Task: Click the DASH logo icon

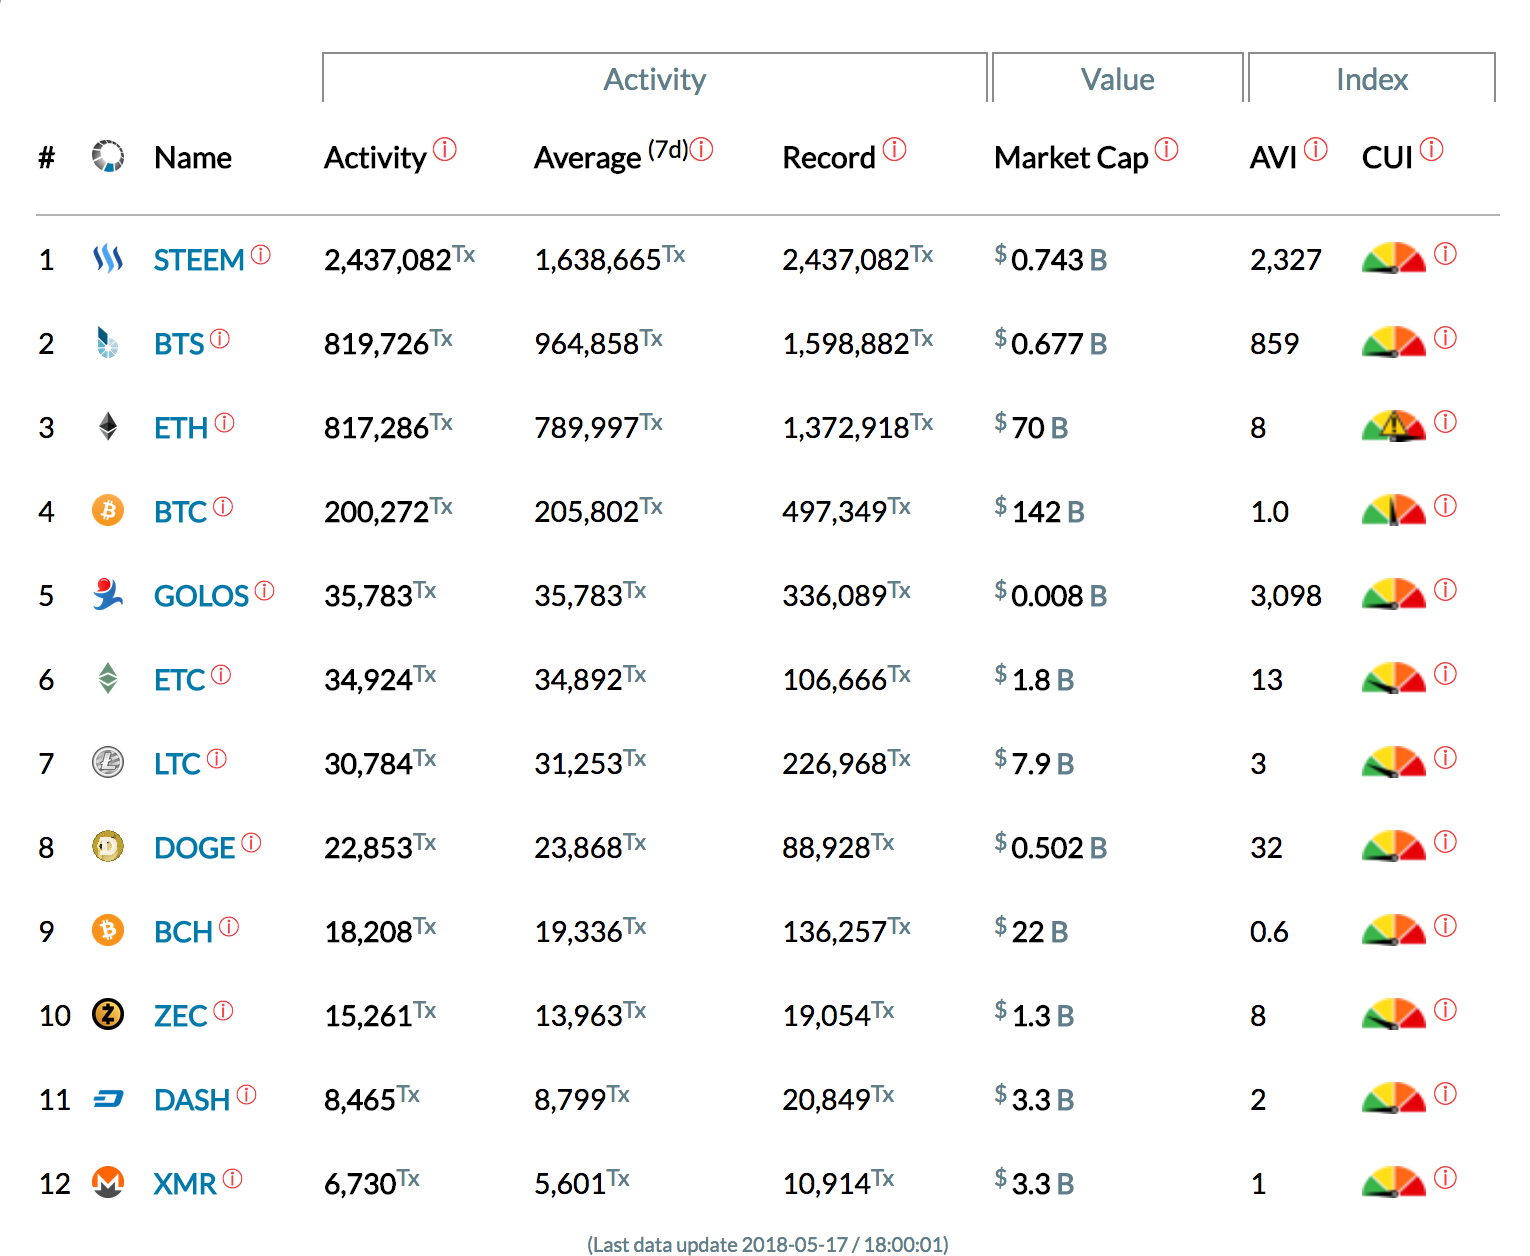Action: [x=108, y=1100]
